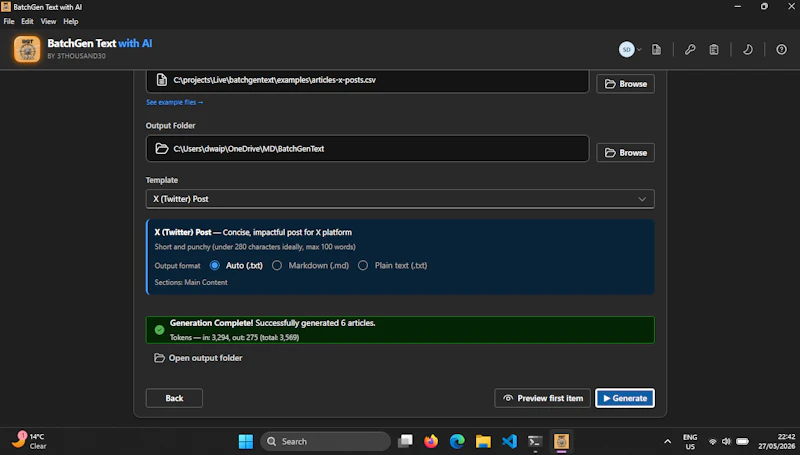This screenshot has height=455, width=800.
Task: Open the Help menu
Action: (x=70, y=21)
